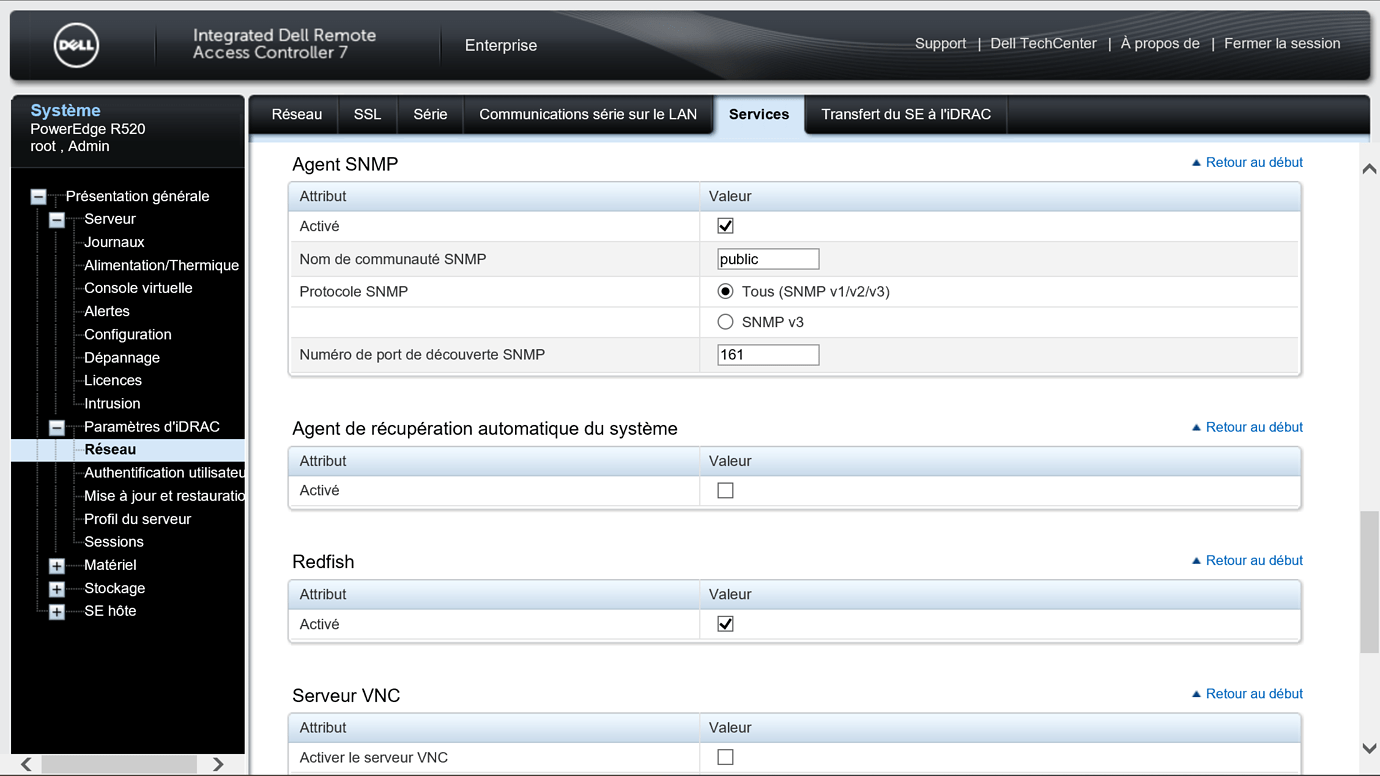Image resolution: width=1380 pixels, height=776 pixels.
Task: Click the right scroll arrow under the navigation tree
Action: [x=219, y=763]
